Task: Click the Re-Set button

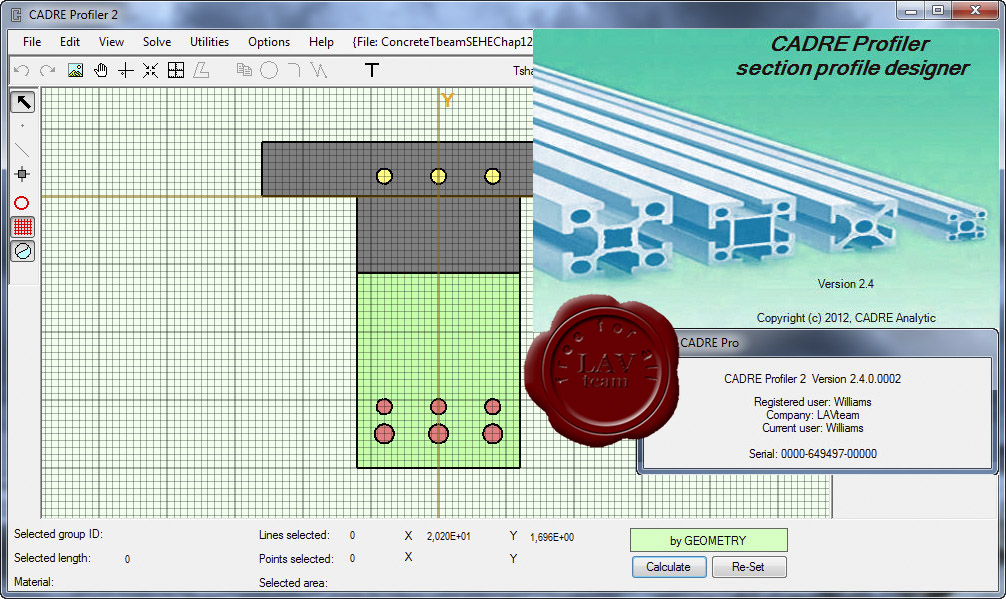Action: pyautogui.click(x=749, y=567)
